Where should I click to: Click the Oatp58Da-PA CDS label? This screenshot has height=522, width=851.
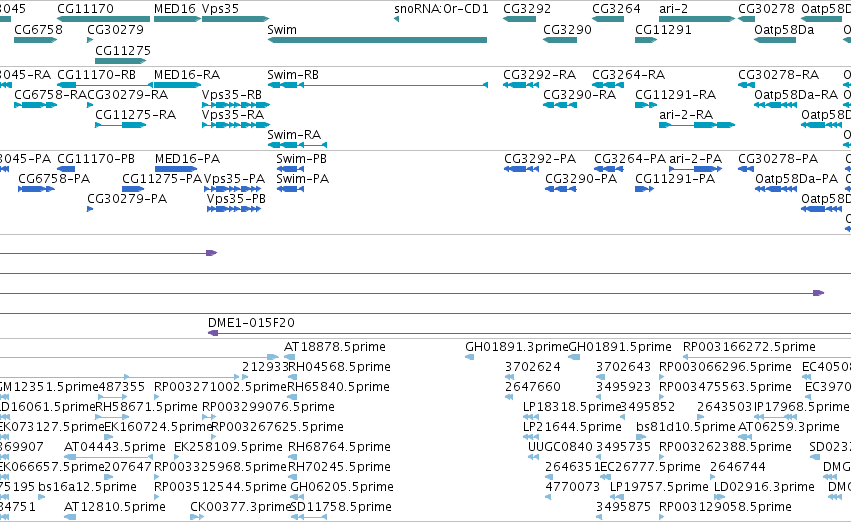tap(796, 179)
